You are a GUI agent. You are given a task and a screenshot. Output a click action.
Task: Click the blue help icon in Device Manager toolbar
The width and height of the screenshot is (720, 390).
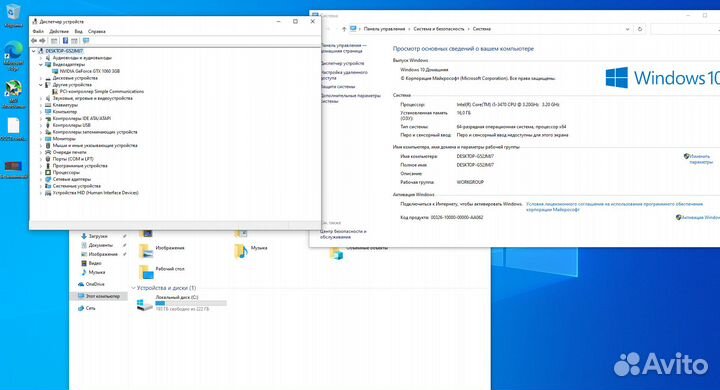coord(65,40)
